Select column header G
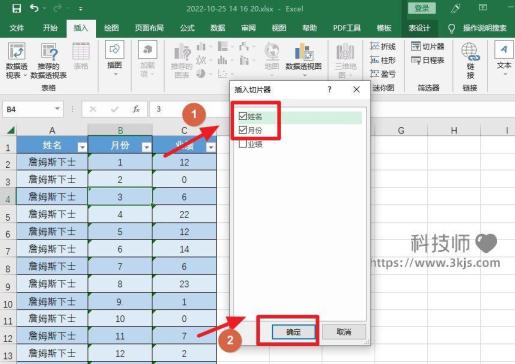Image resolution: width=515 pixels, height=364 pixels. (x=401, y=130)
